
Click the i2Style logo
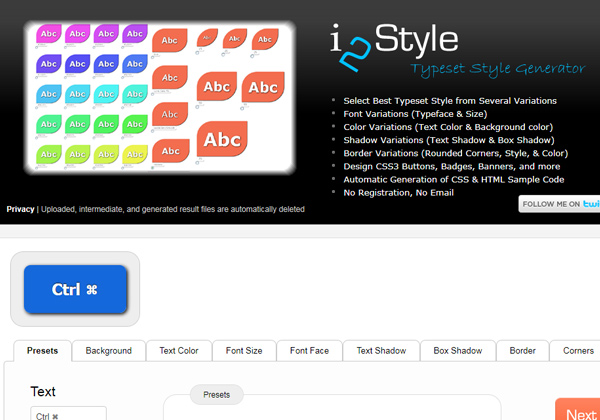[394, 47]
